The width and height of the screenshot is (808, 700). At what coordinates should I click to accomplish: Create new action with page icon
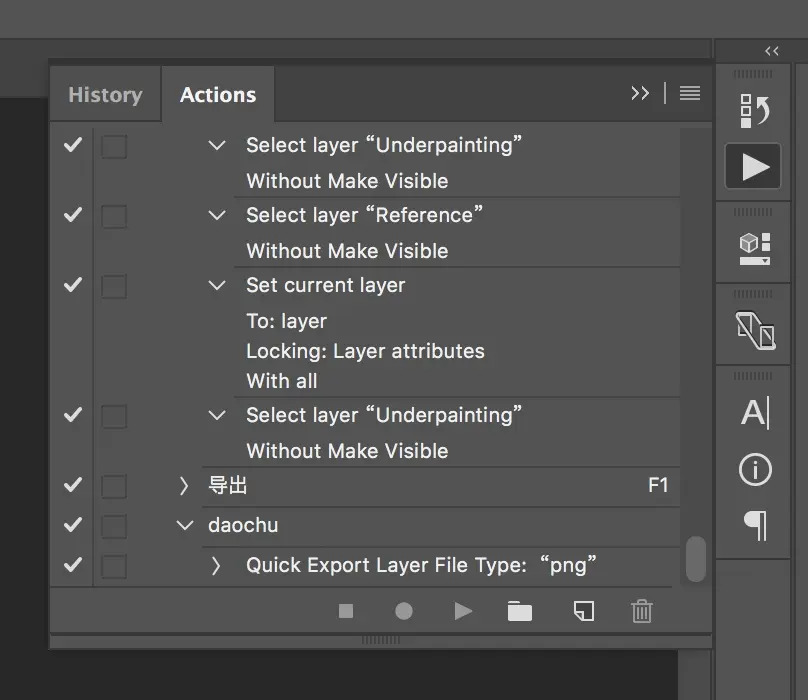pyautogui.click(x=583, y=611)
